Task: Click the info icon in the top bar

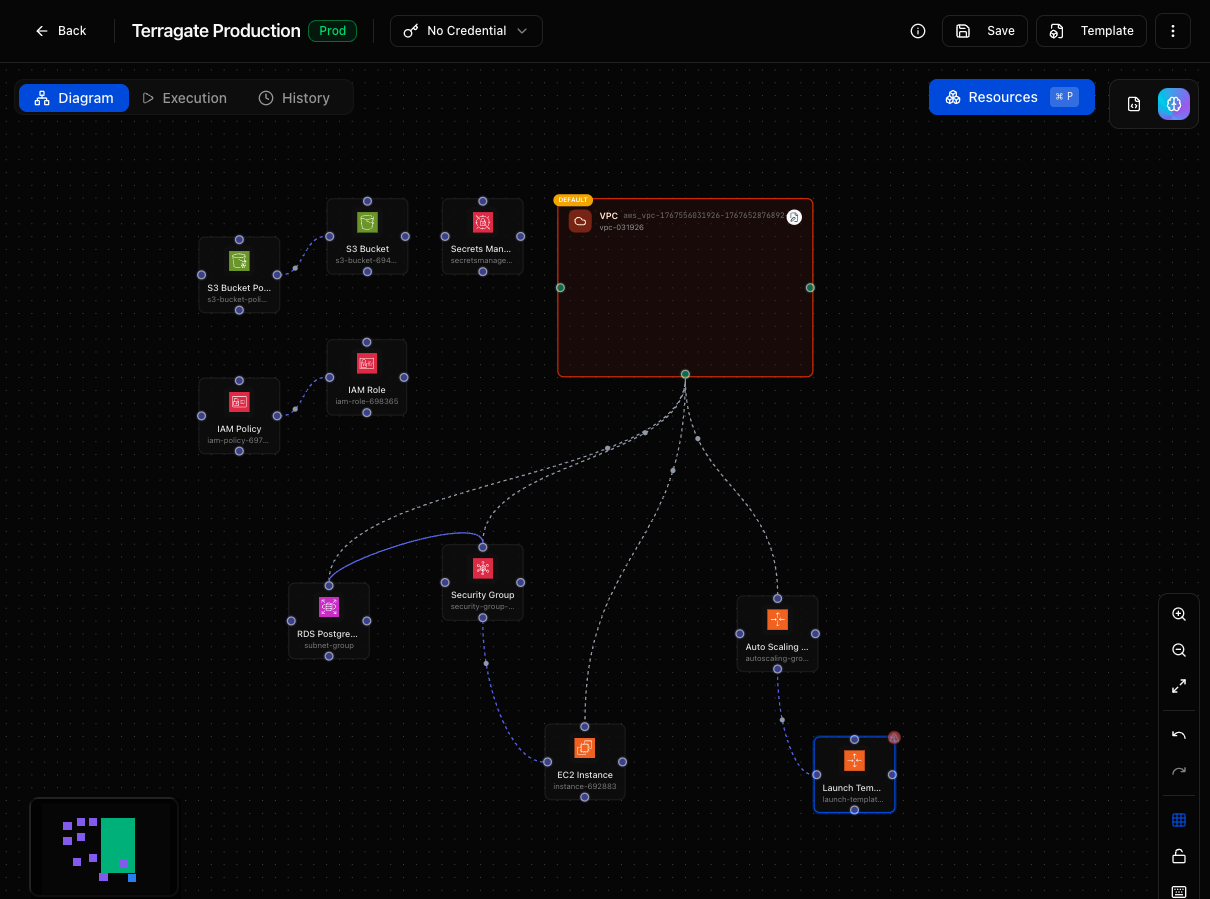Action: [x=917, y=31]
